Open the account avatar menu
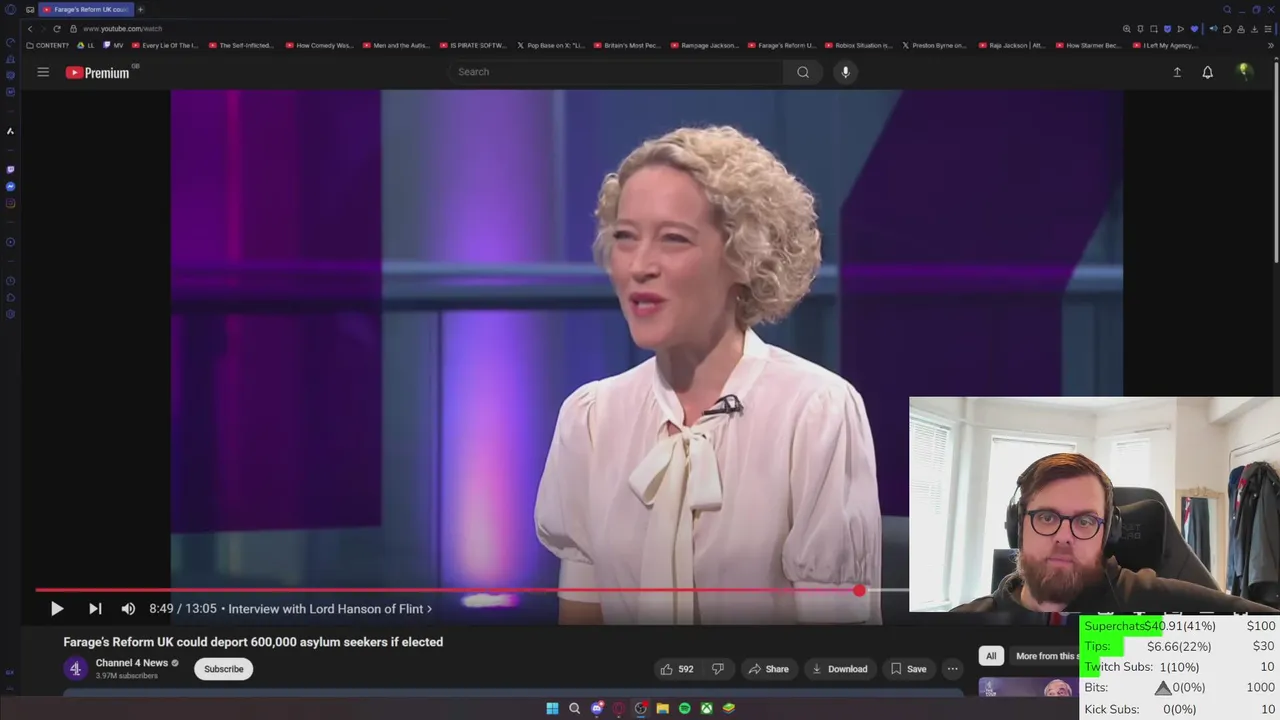Image resolution: width=1280 pixels, height=720 pixels. pos(1244,71)
